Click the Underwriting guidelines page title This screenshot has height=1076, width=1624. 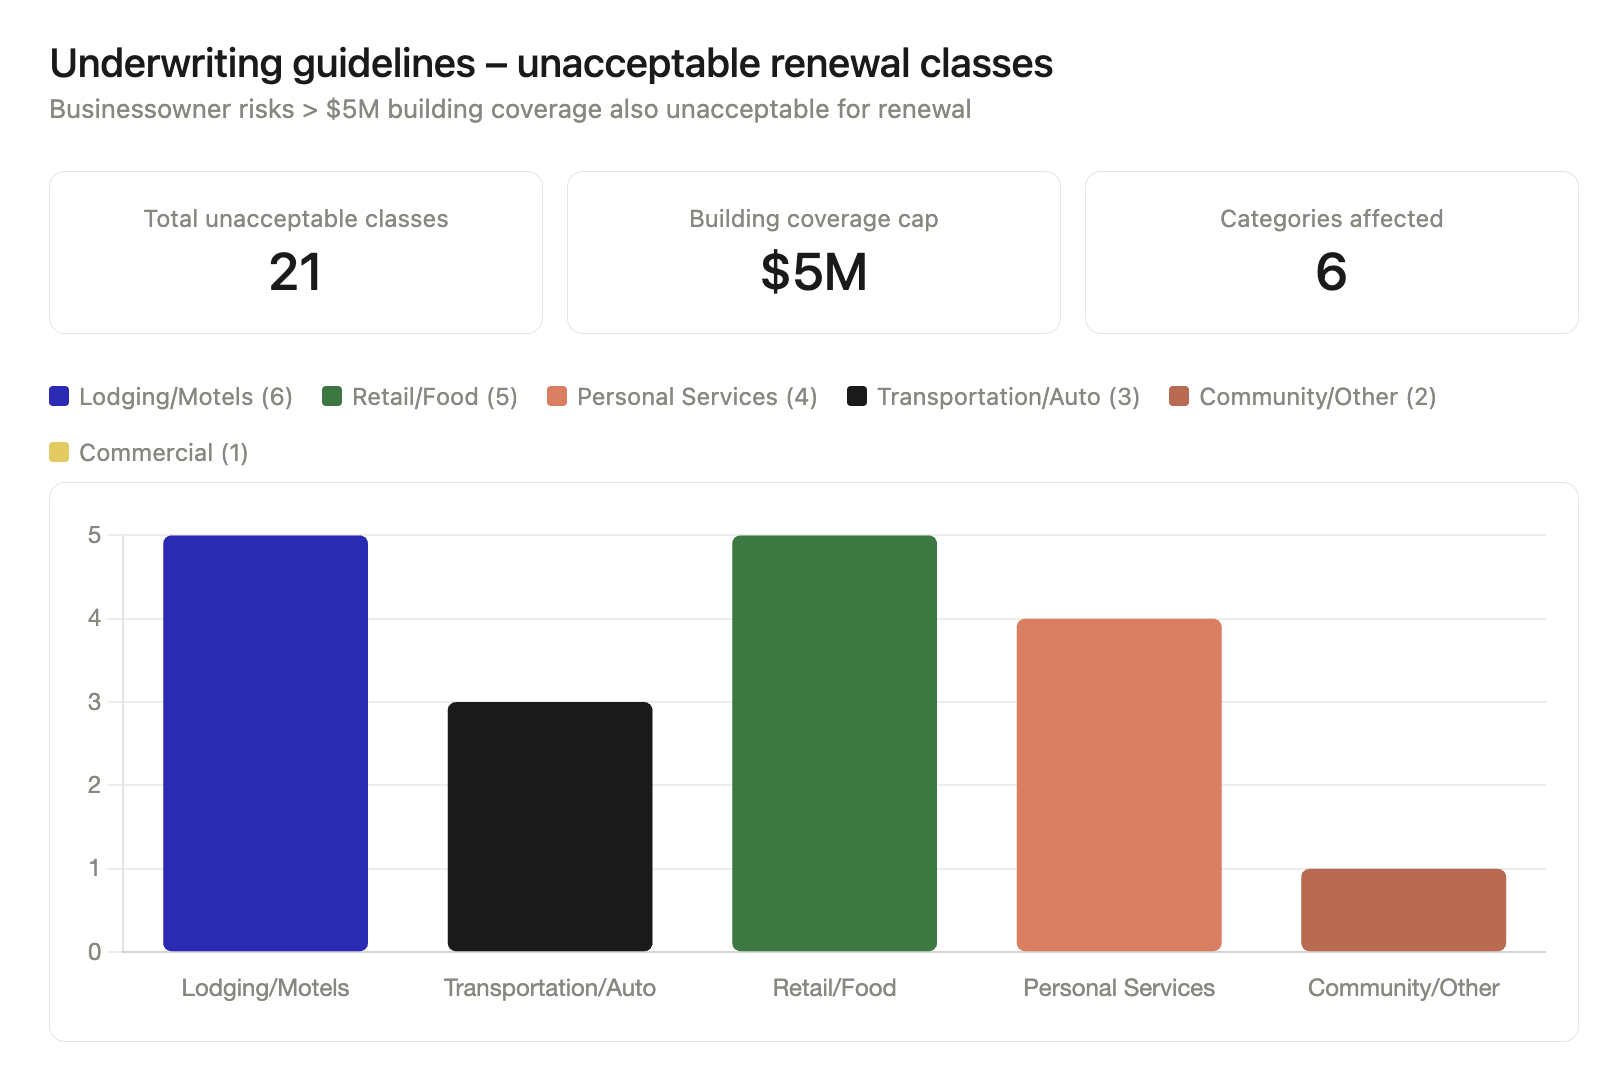coord(551,63)
